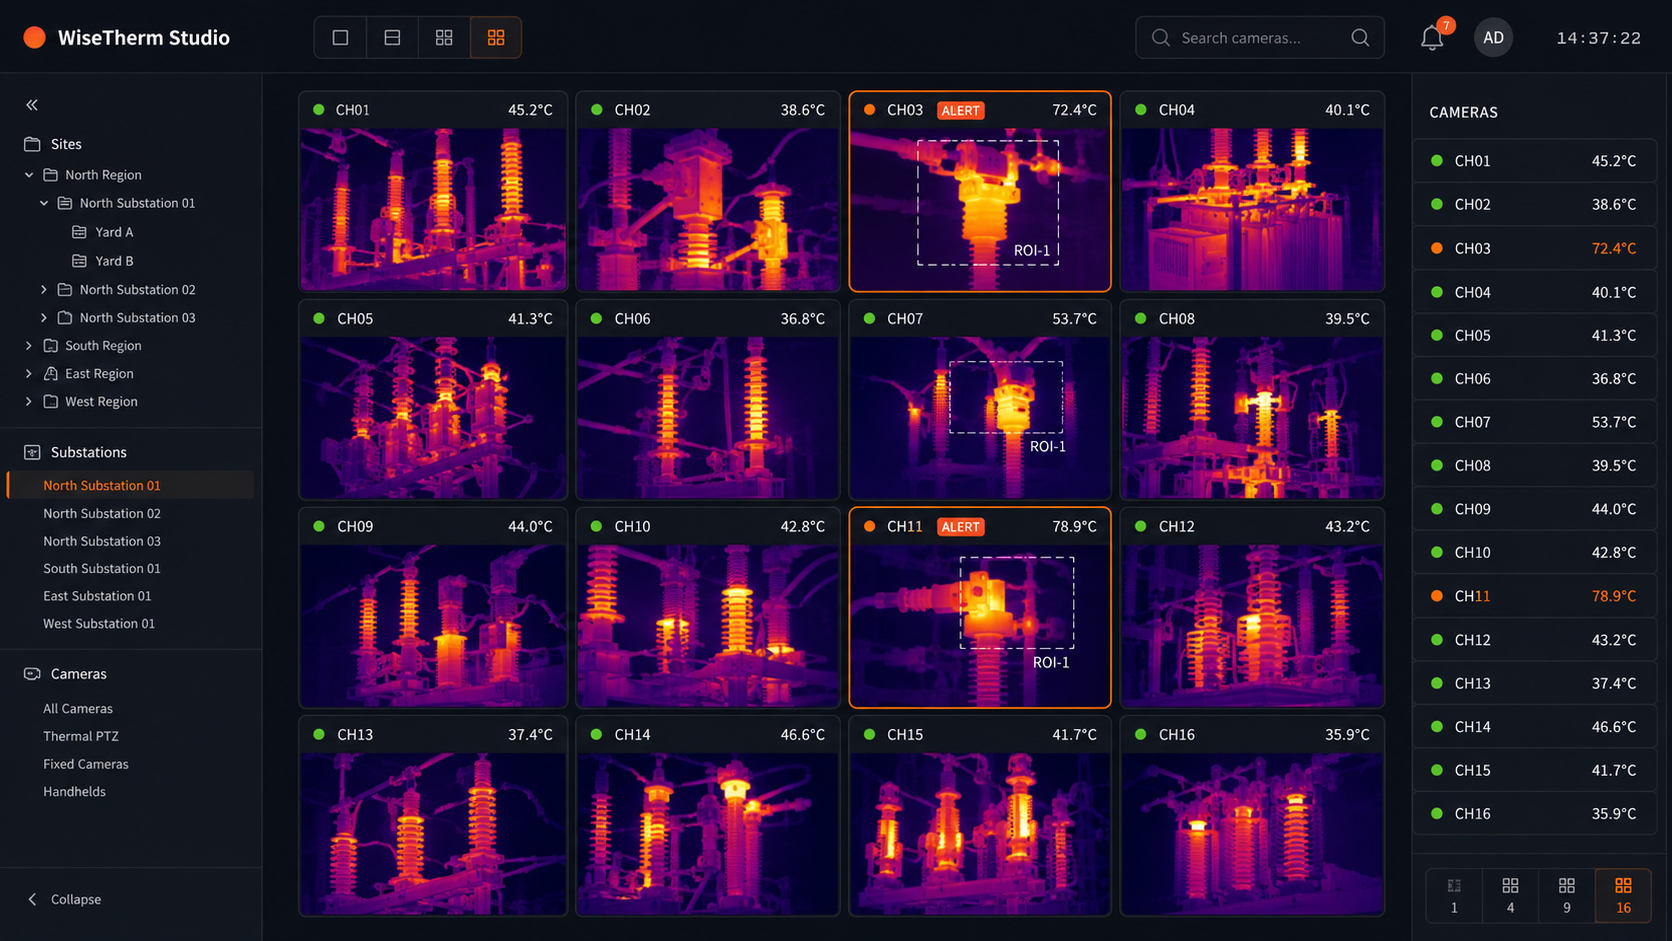Open CH14 thermal feed thumbnail
The width and height of the screenshot is (1672, 941).
708,833
